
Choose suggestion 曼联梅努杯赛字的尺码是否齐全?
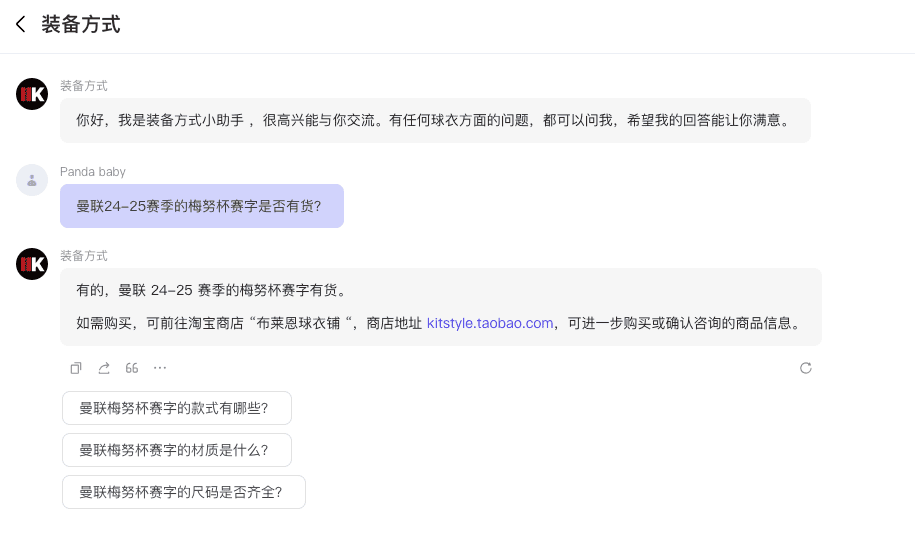point(183,492)
